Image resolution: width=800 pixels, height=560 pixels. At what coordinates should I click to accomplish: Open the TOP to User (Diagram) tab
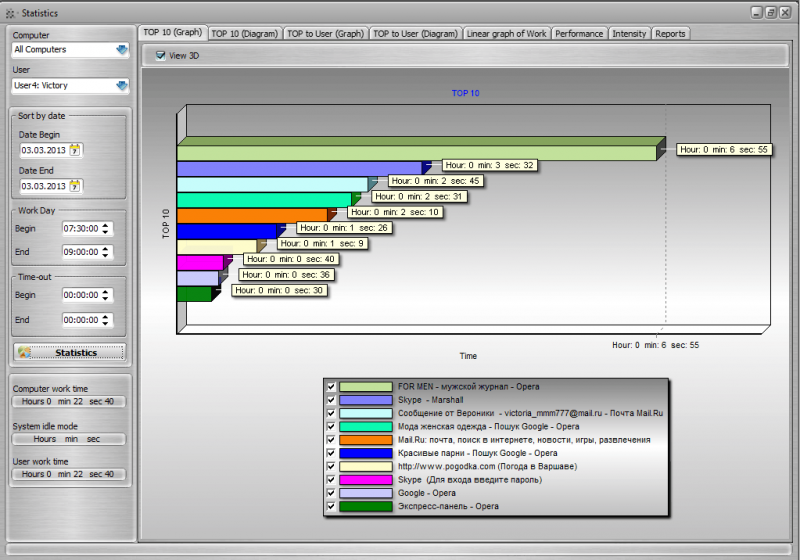coord(415,34)
